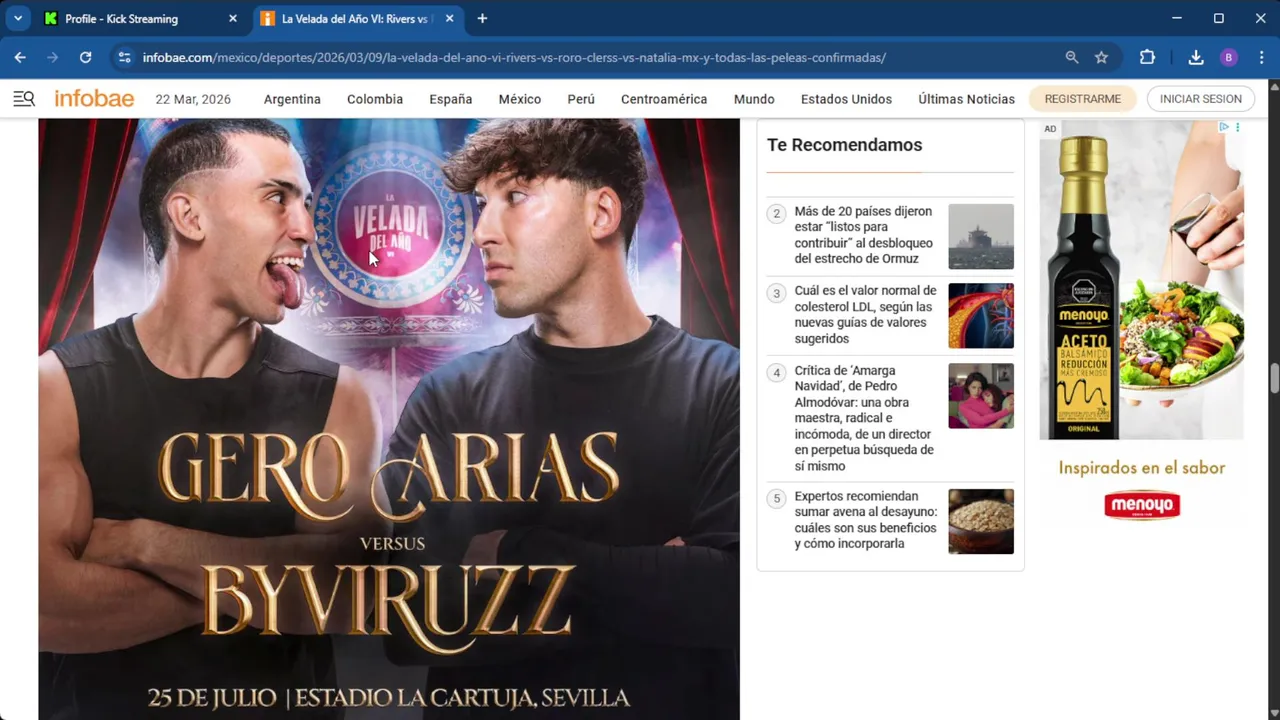This screenshot has height=720, width=1280.
Task: Open the Estados Unidos section
Action: tap(846, 99)
